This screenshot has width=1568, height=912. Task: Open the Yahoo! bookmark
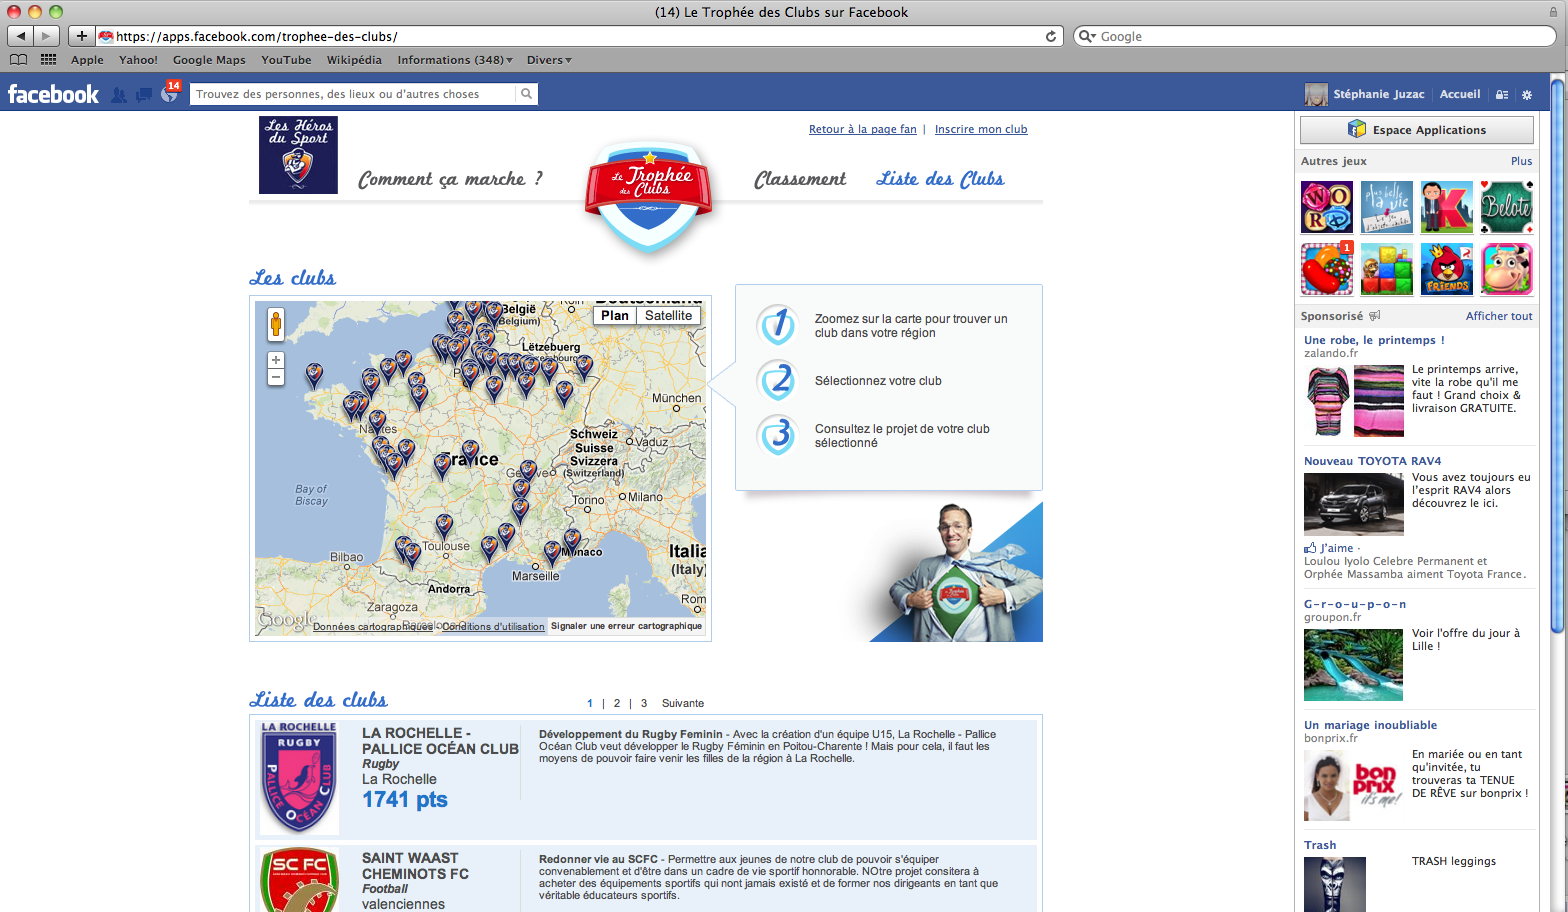[x=138, y=60]
